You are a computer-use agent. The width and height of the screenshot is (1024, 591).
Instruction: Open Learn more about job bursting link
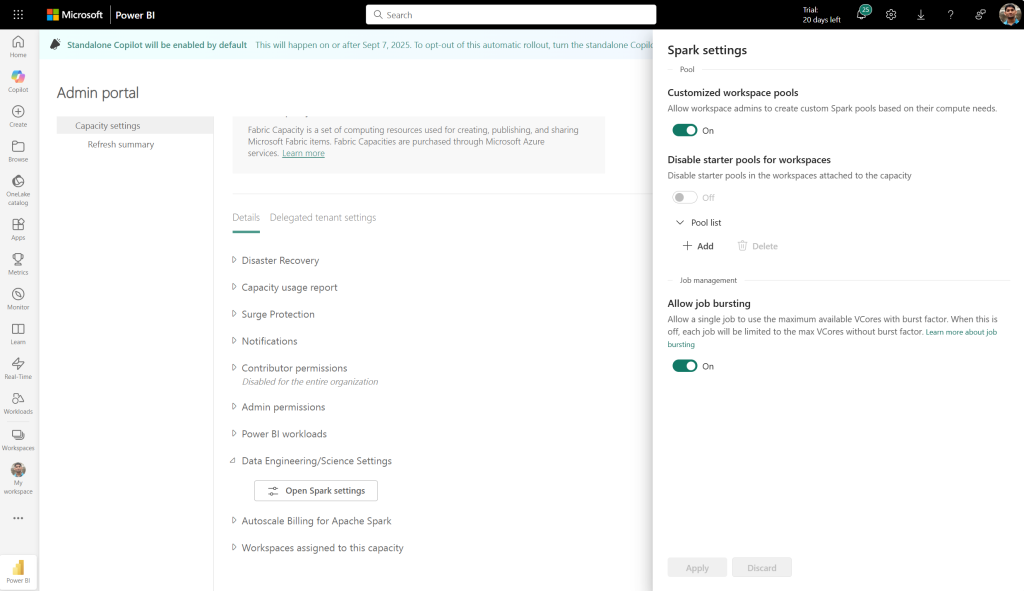click(960, 332)
